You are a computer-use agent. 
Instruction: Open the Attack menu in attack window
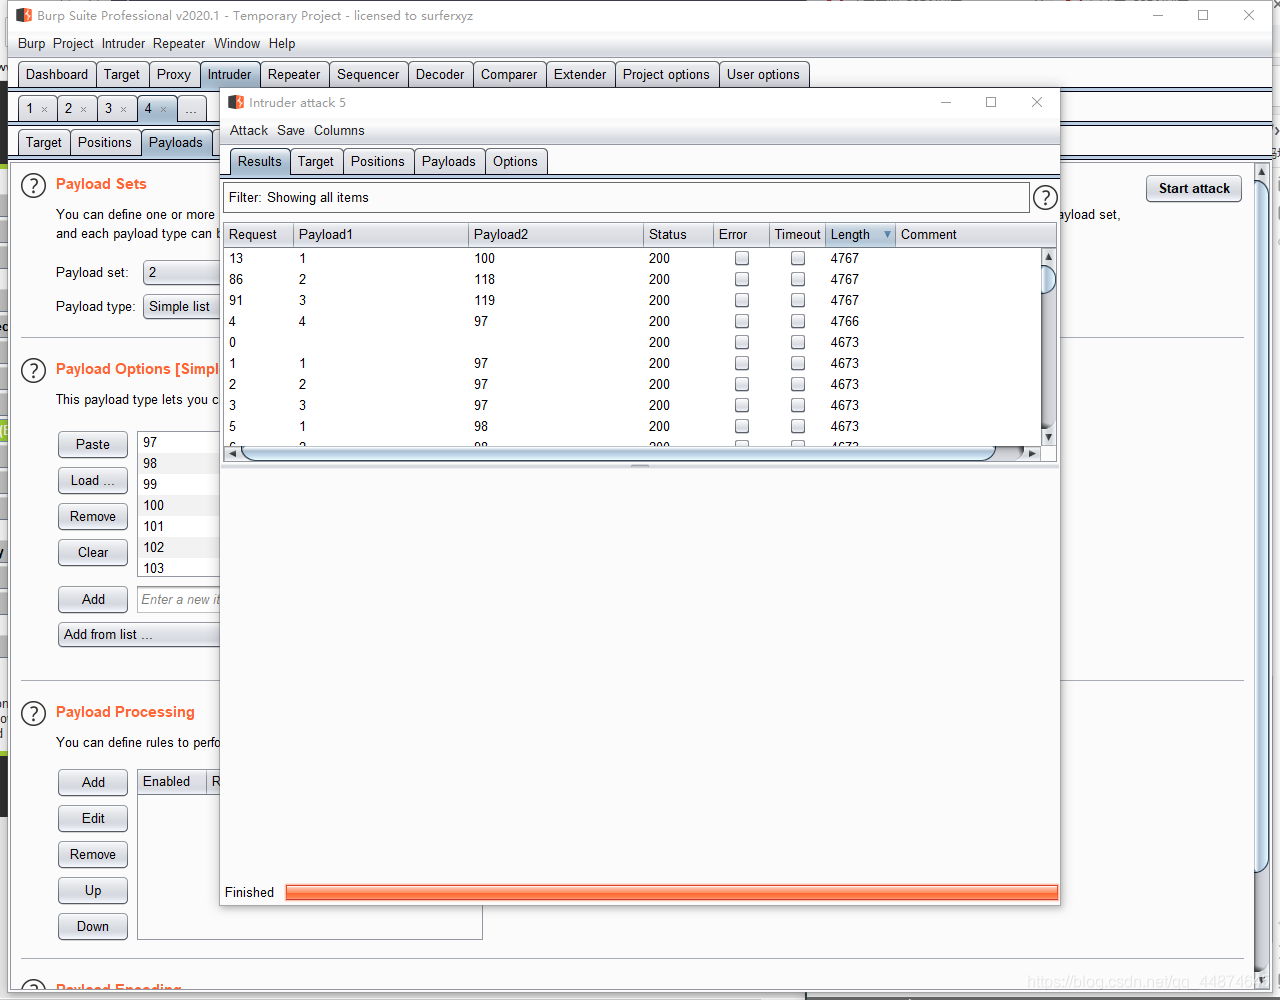pyautogui.click(x=249, y=130)
